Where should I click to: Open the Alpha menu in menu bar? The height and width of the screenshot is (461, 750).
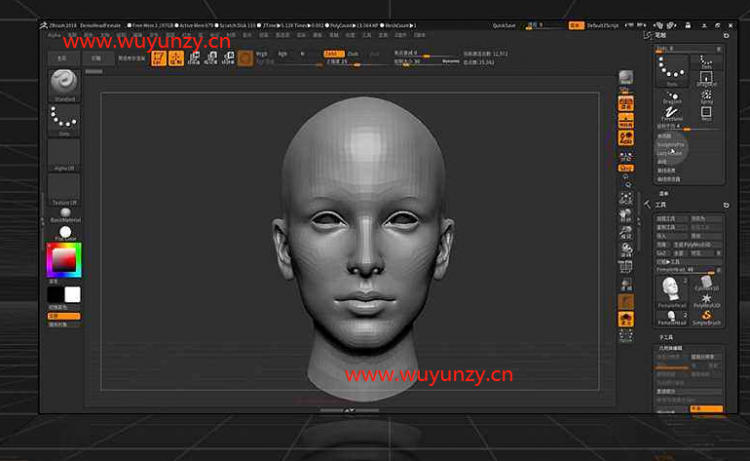[x=54, y=33]
